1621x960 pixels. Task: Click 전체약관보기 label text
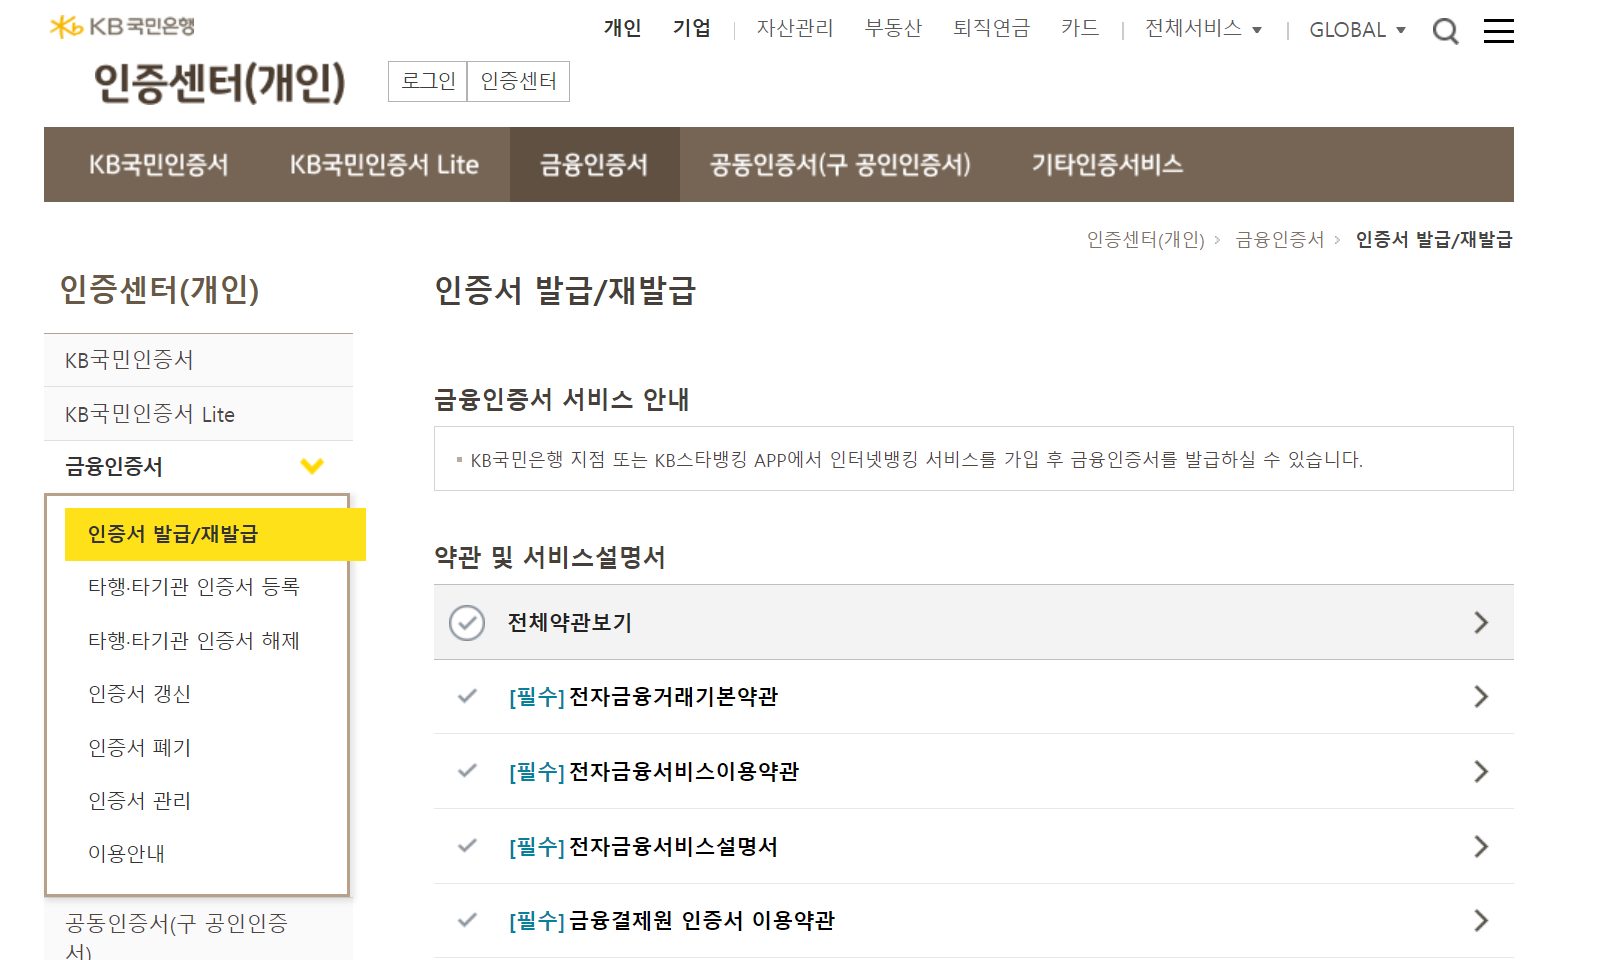pos(570,623)
